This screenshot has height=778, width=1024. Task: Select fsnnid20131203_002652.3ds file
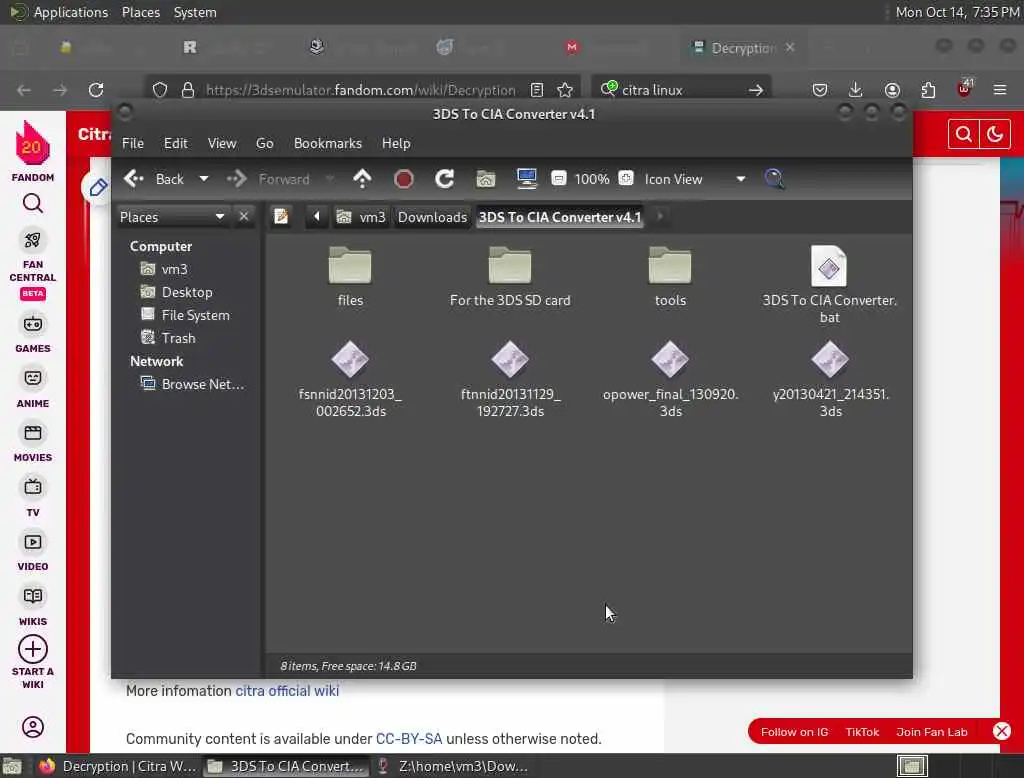point(350,359)
